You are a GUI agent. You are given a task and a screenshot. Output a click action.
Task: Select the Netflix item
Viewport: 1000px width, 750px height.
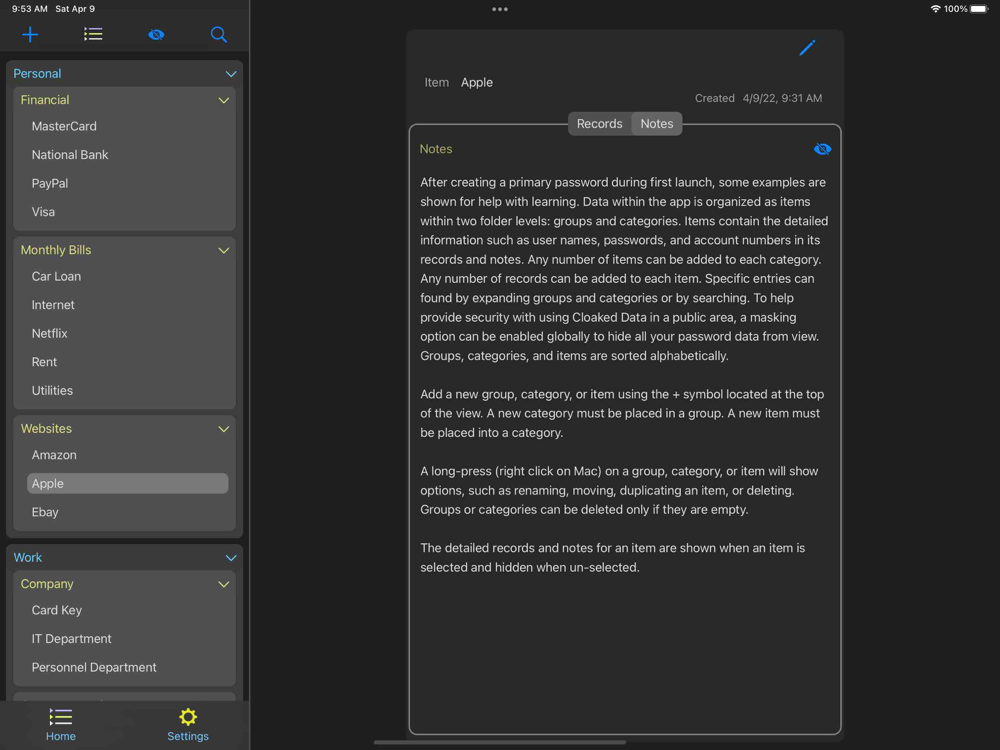click(128, 334)
